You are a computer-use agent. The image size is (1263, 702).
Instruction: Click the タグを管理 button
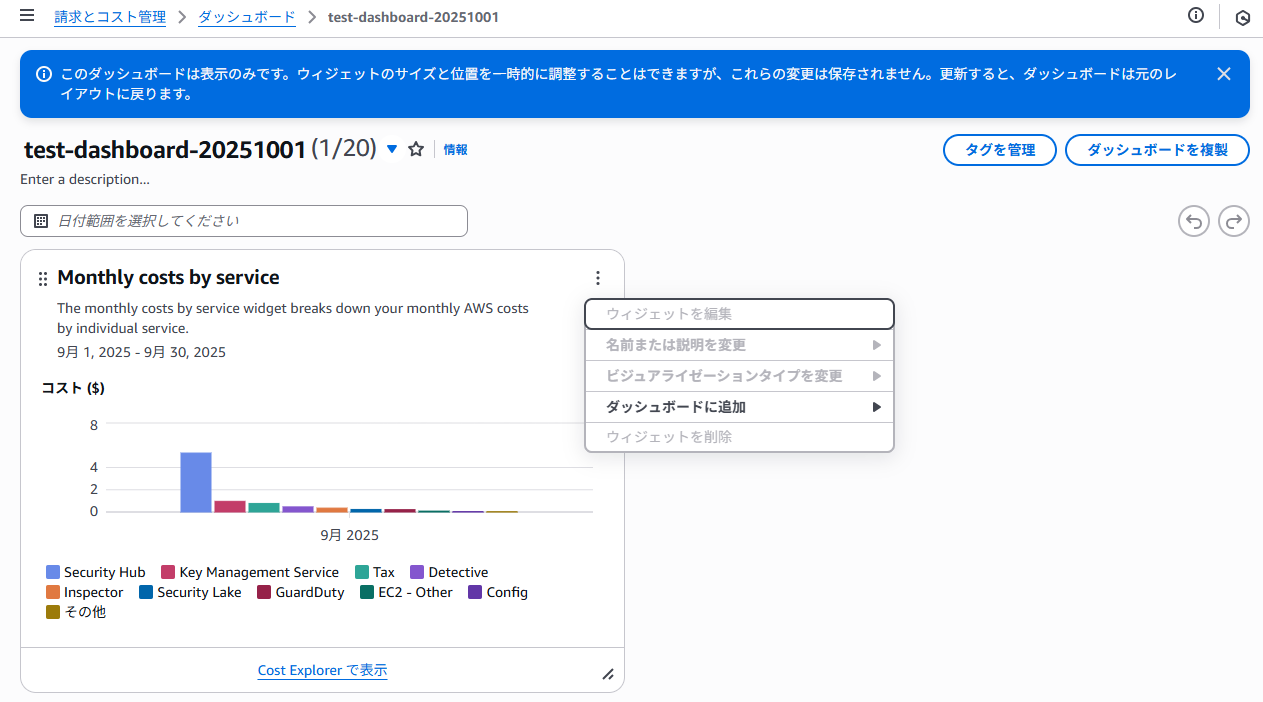999,150
